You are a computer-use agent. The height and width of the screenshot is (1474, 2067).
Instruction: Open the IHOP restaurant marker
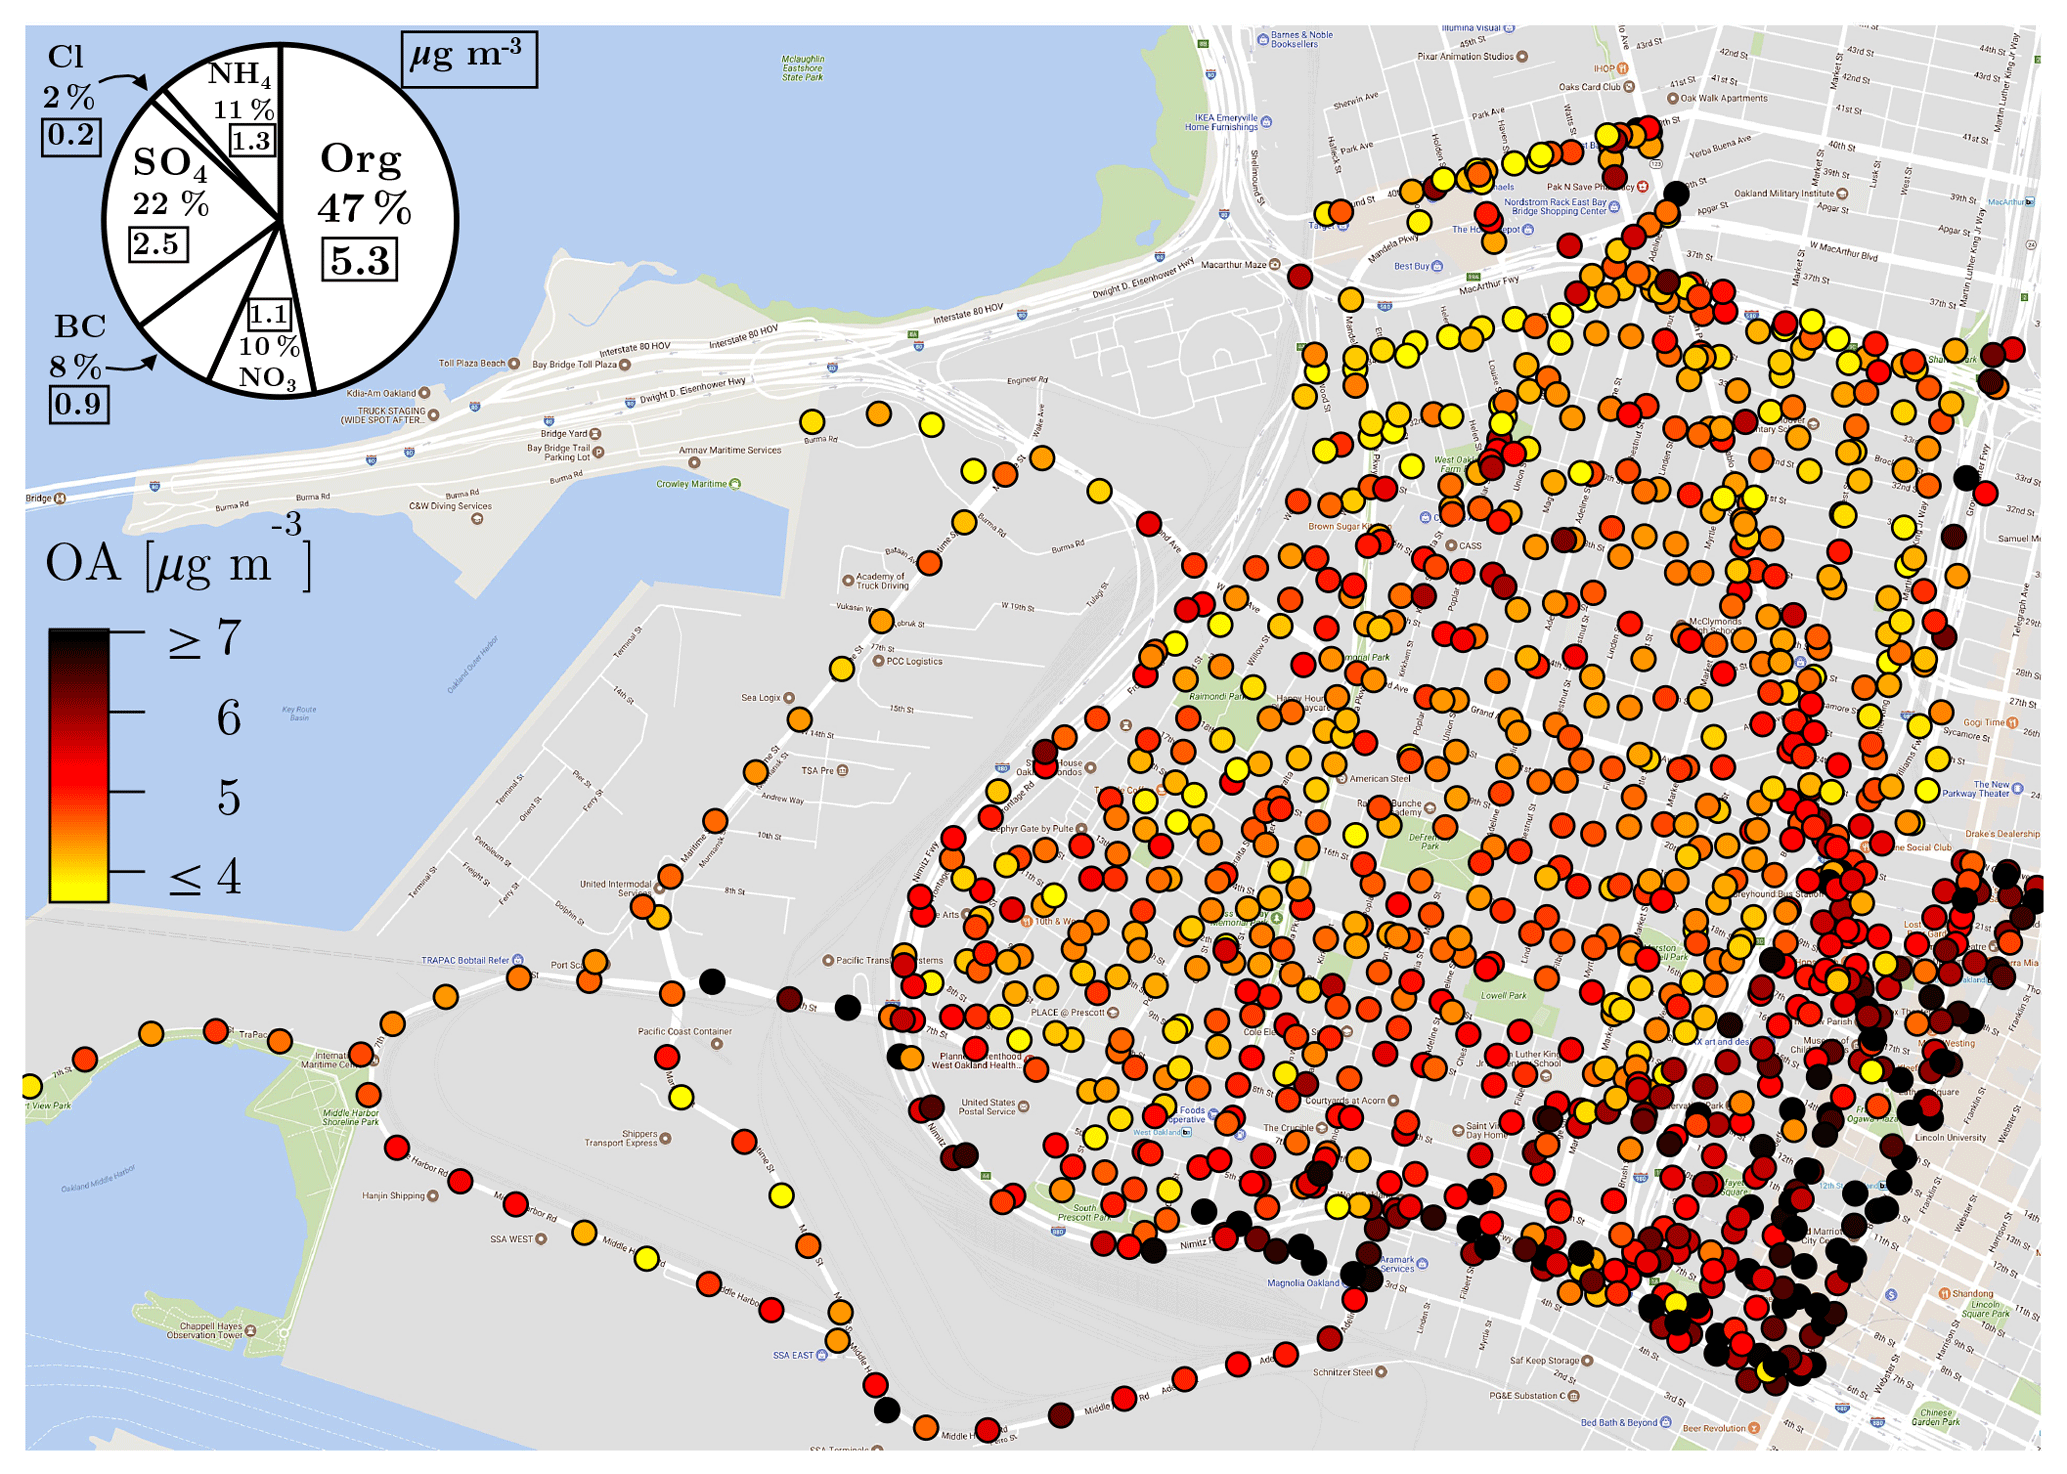[x=1623, y=69]
